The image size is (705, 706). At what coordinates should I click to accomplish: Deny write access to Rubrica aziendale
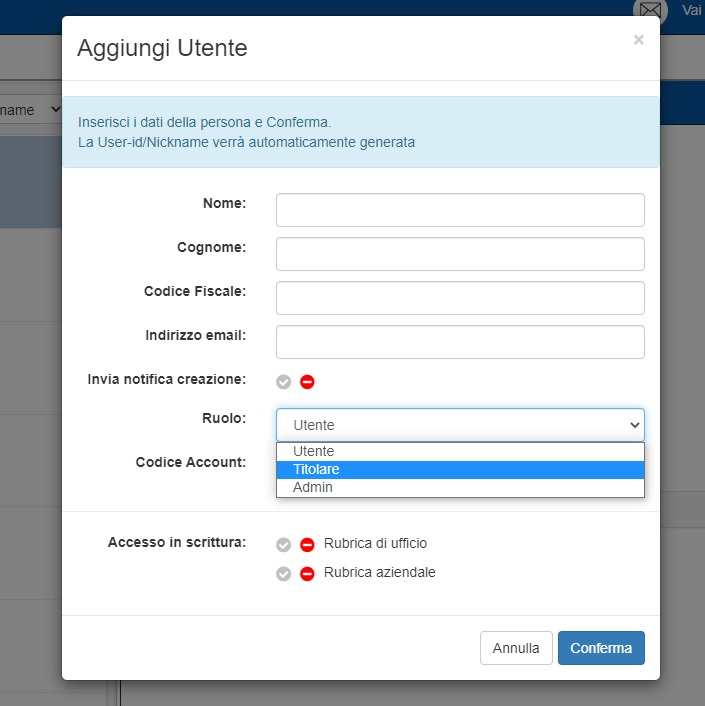[x=307, y=574]
